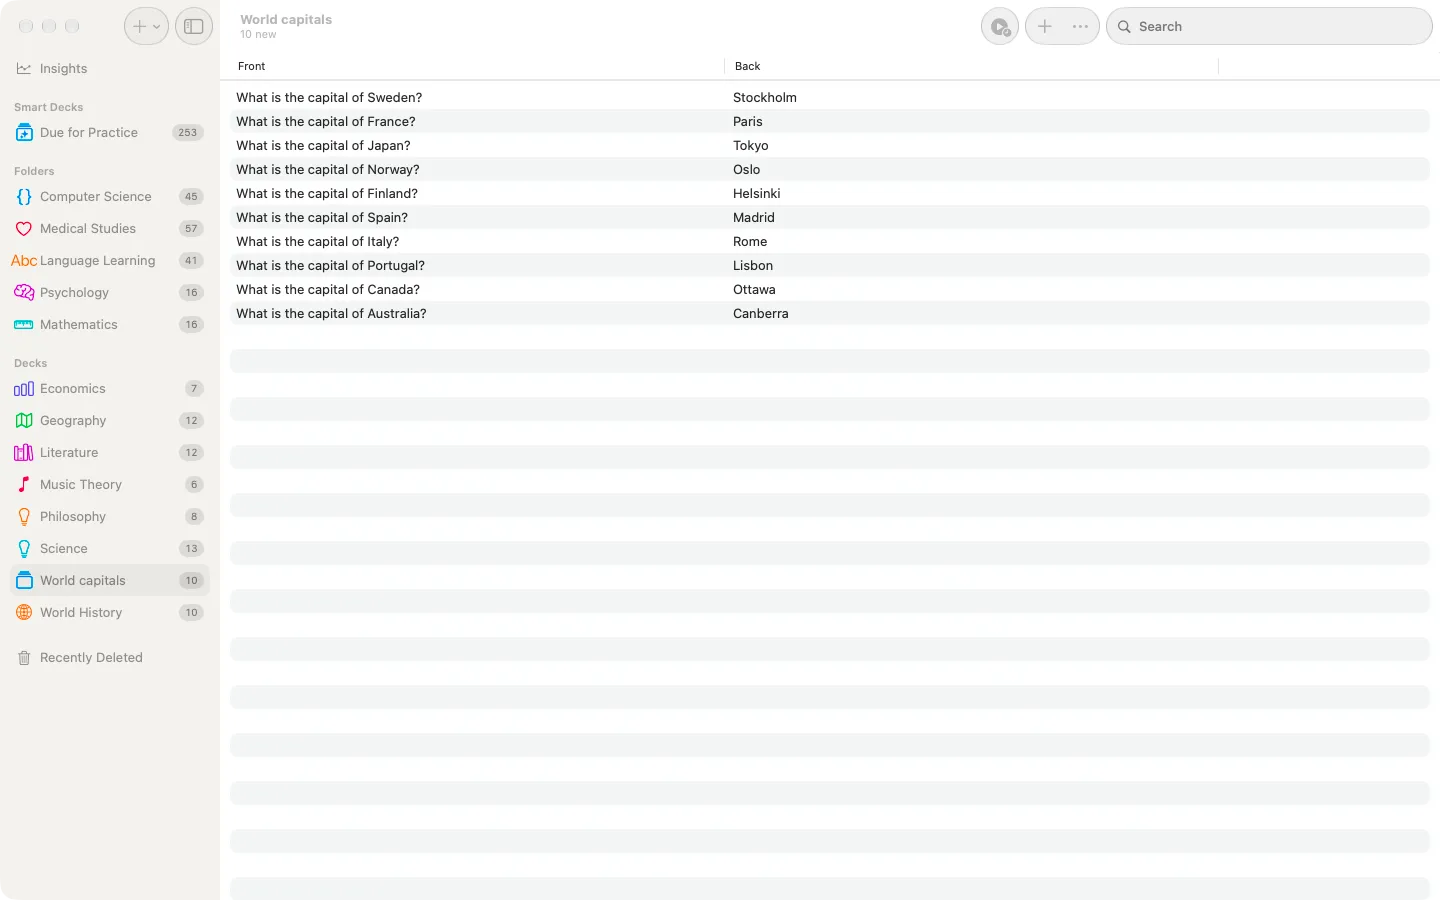The image size is (1440, 900).
Task: Select the Psychology brain icon
Action: click(x=24, y=293)
